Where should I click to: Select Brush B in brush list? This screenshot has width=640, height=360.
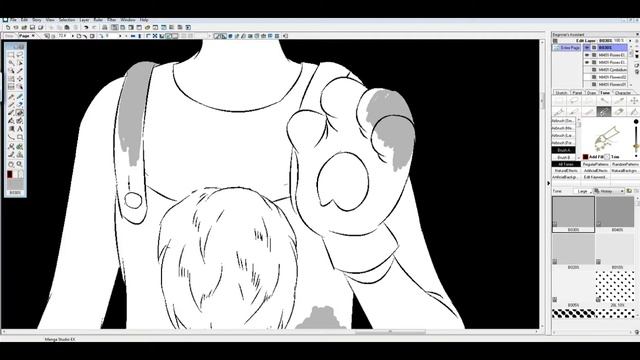[564, 157]
